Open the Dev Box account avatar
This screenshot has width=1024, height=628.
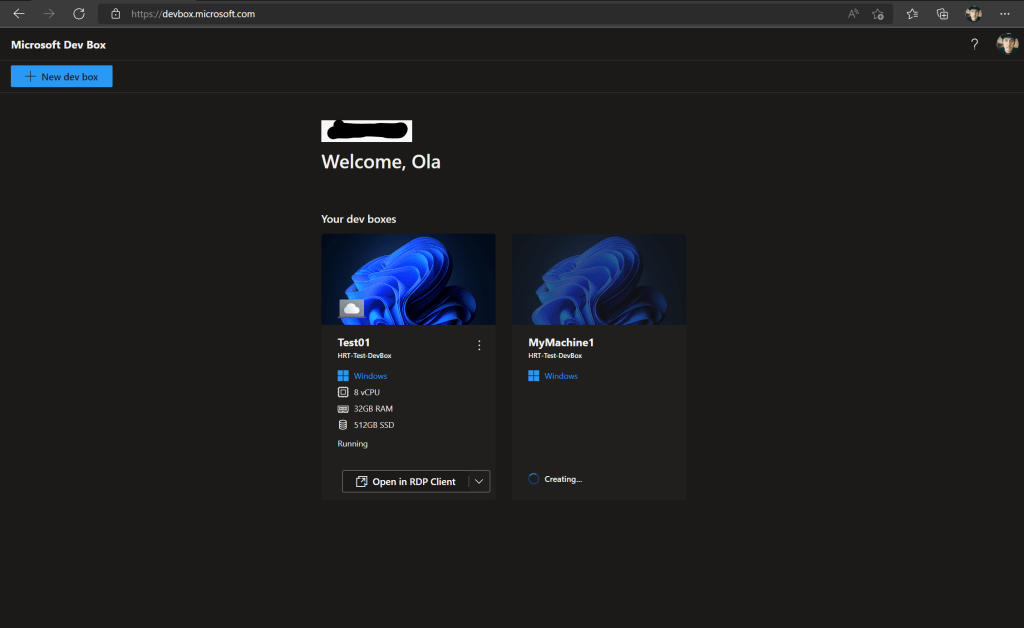click(1007, 44)
